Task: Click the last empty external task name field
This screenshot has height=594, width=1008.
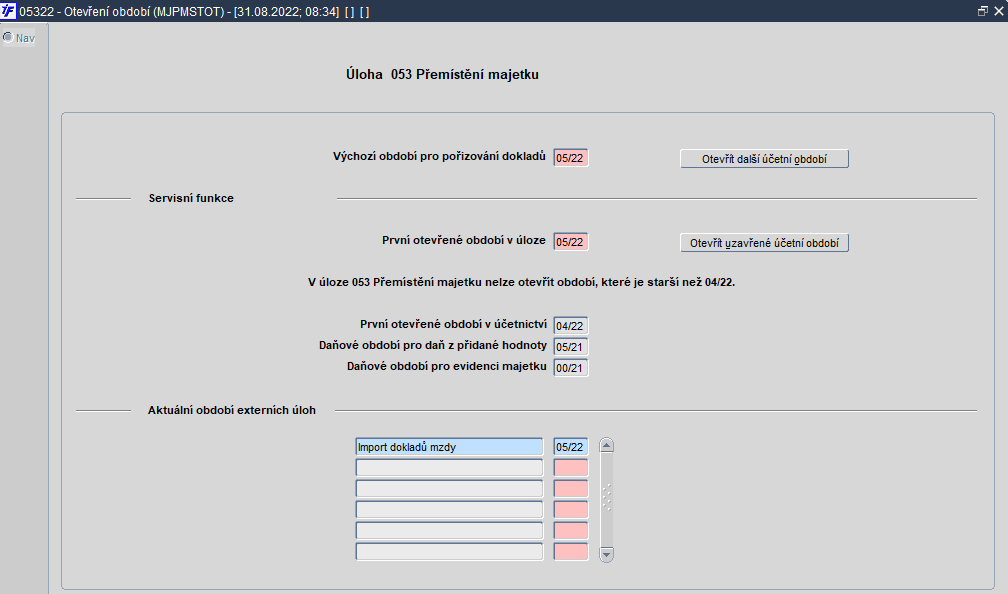Action: click(x=448, y=552)
